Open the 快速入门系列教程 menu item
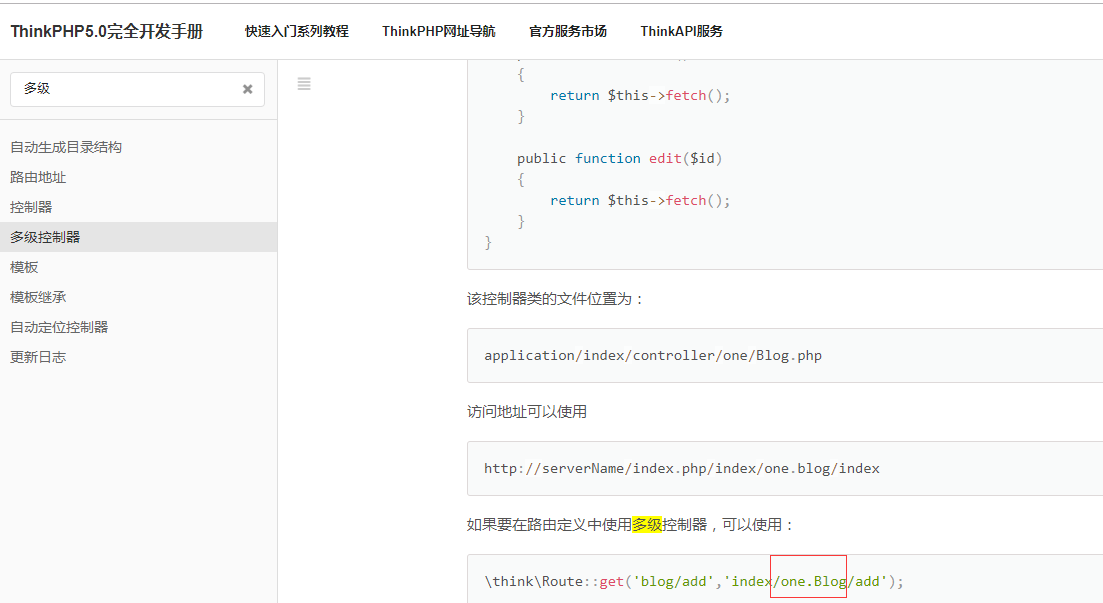The width and height of the screenshot is (1103, 603). [x=294, y=31]
